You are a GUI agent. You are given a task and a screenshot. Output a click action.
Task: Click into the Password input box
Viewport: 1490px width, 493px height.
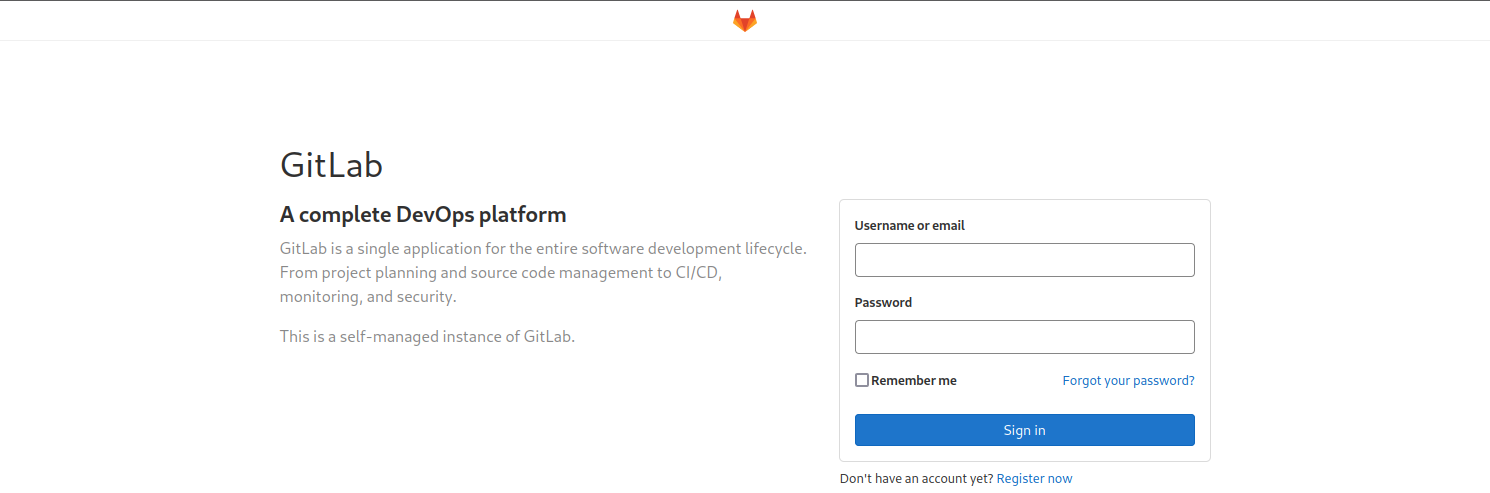click(1024, 337)
